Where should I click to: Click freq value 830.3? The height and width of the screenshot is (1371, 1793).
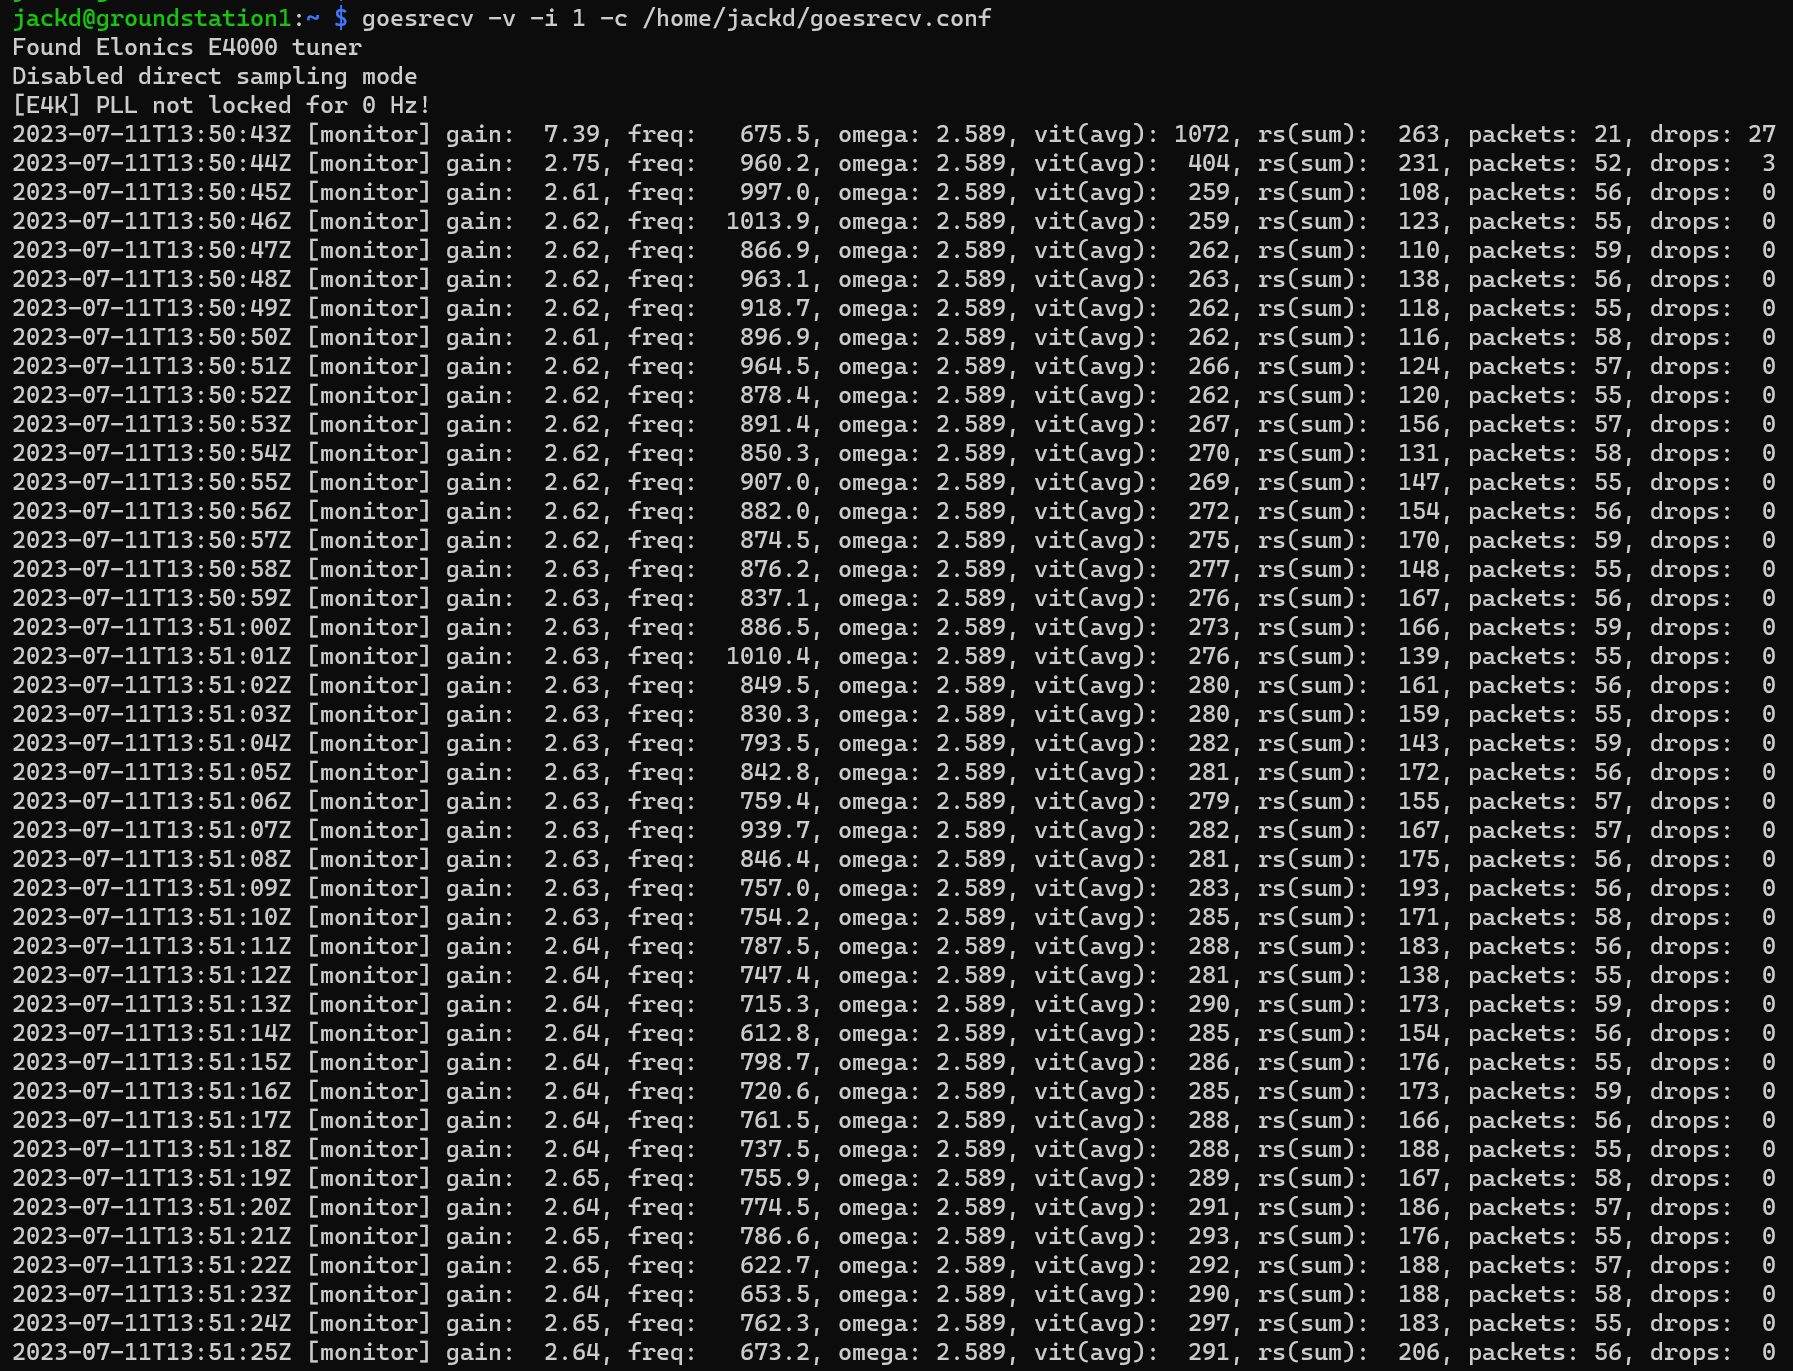click(x=775, y=714)
